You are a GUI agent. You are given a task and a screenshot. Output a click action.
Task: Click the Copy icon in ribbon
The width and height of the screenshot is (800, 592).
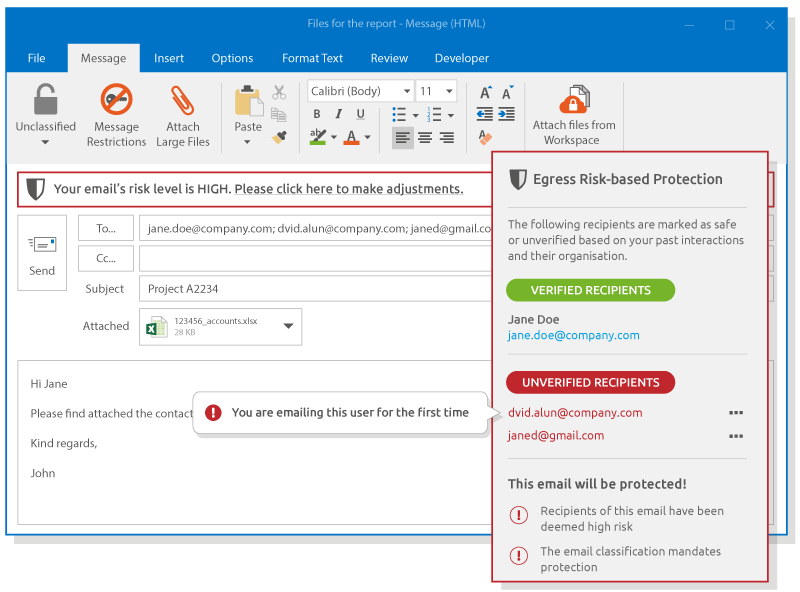coord(279,115)
